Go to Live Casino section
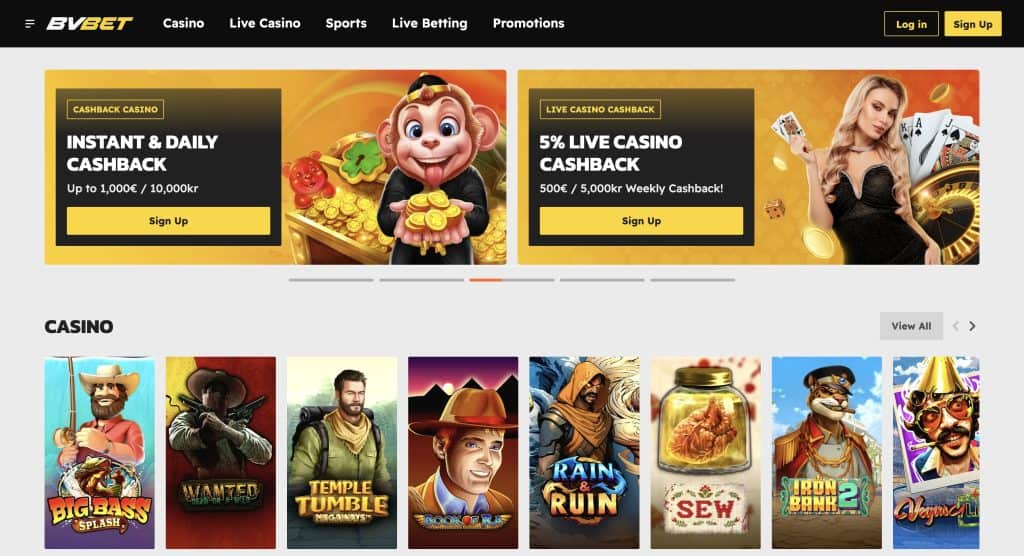This screenshot has width=1024, height=556. point(264,24)
